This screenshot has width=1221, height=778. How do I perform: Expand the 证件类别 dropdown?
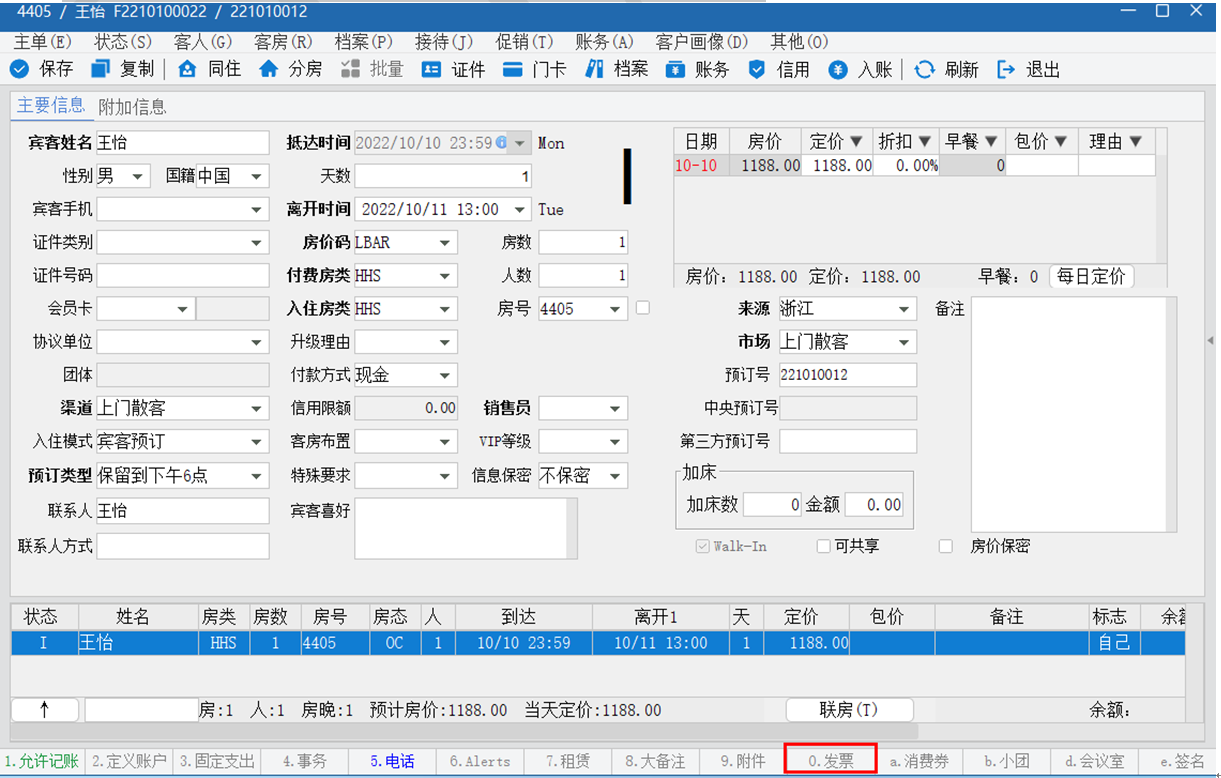(257, 242)
